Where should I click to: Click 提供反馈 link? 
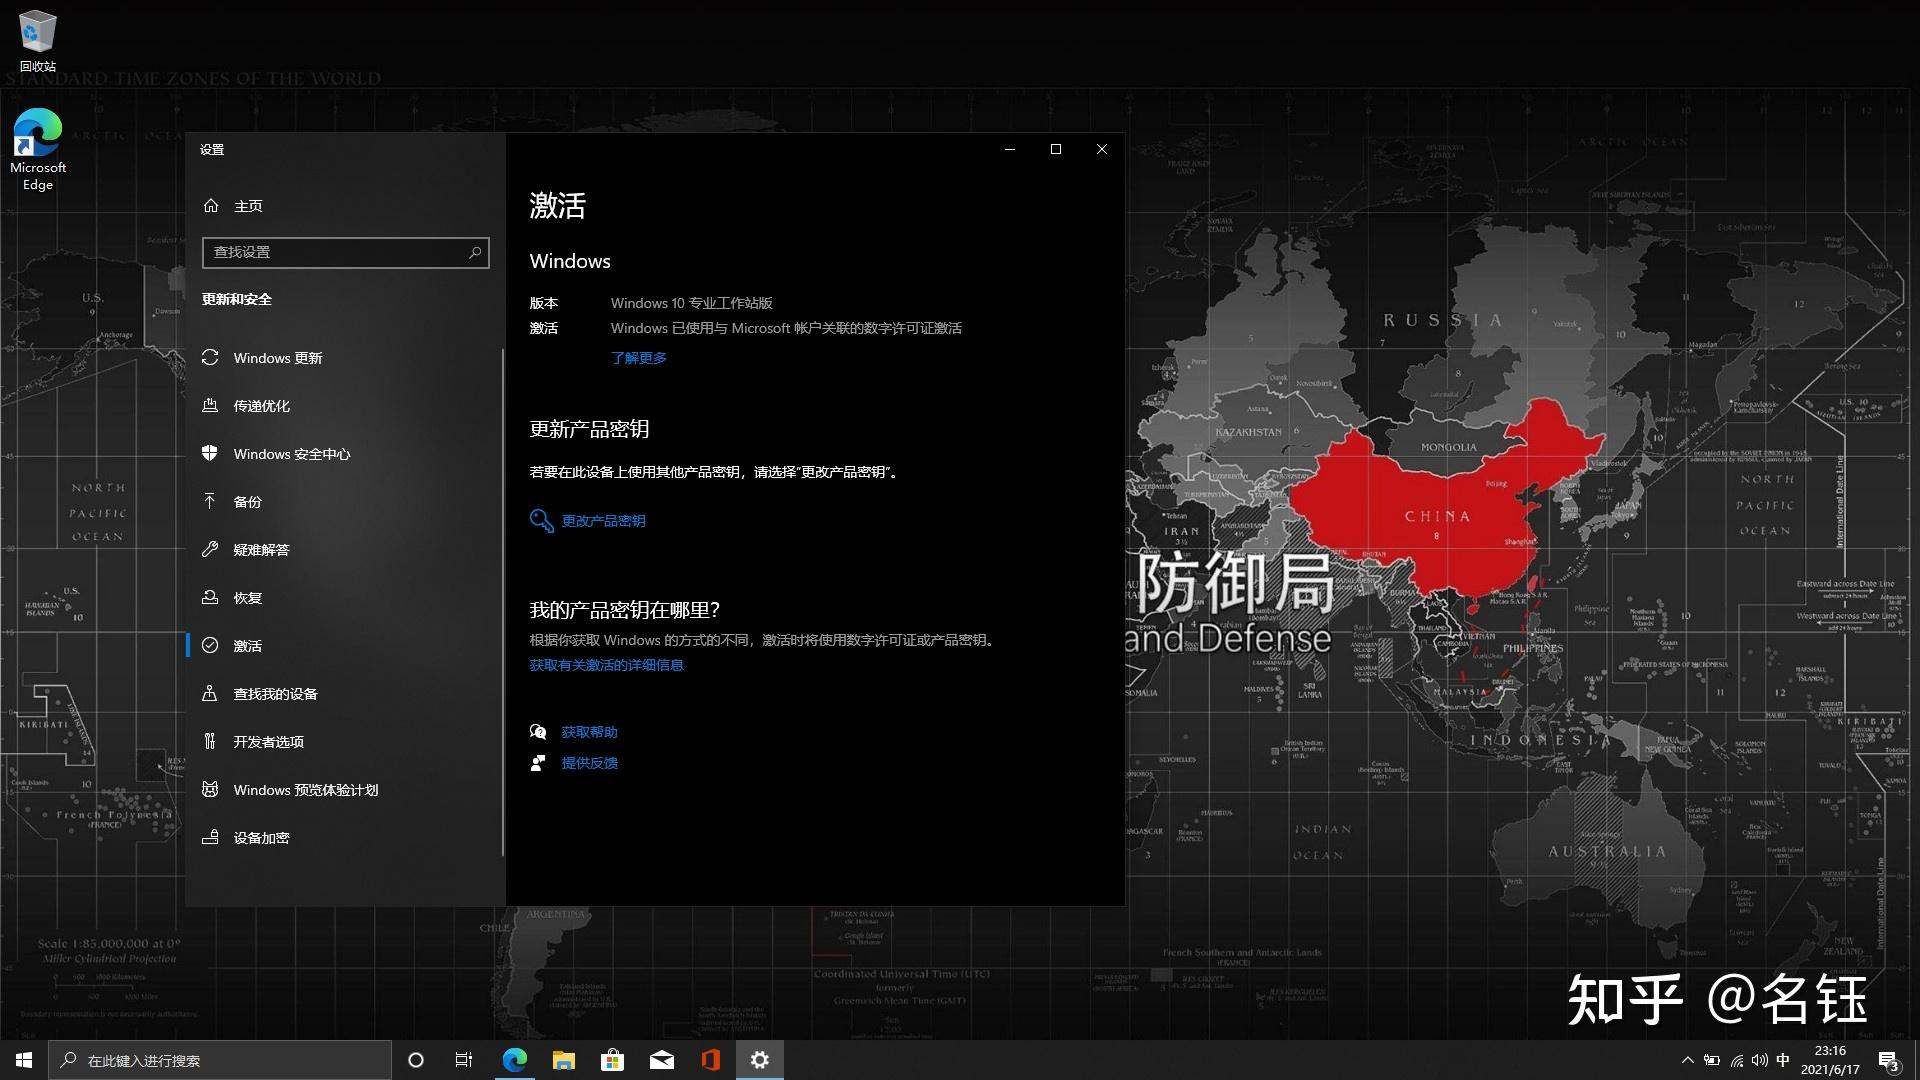(589, 763)
